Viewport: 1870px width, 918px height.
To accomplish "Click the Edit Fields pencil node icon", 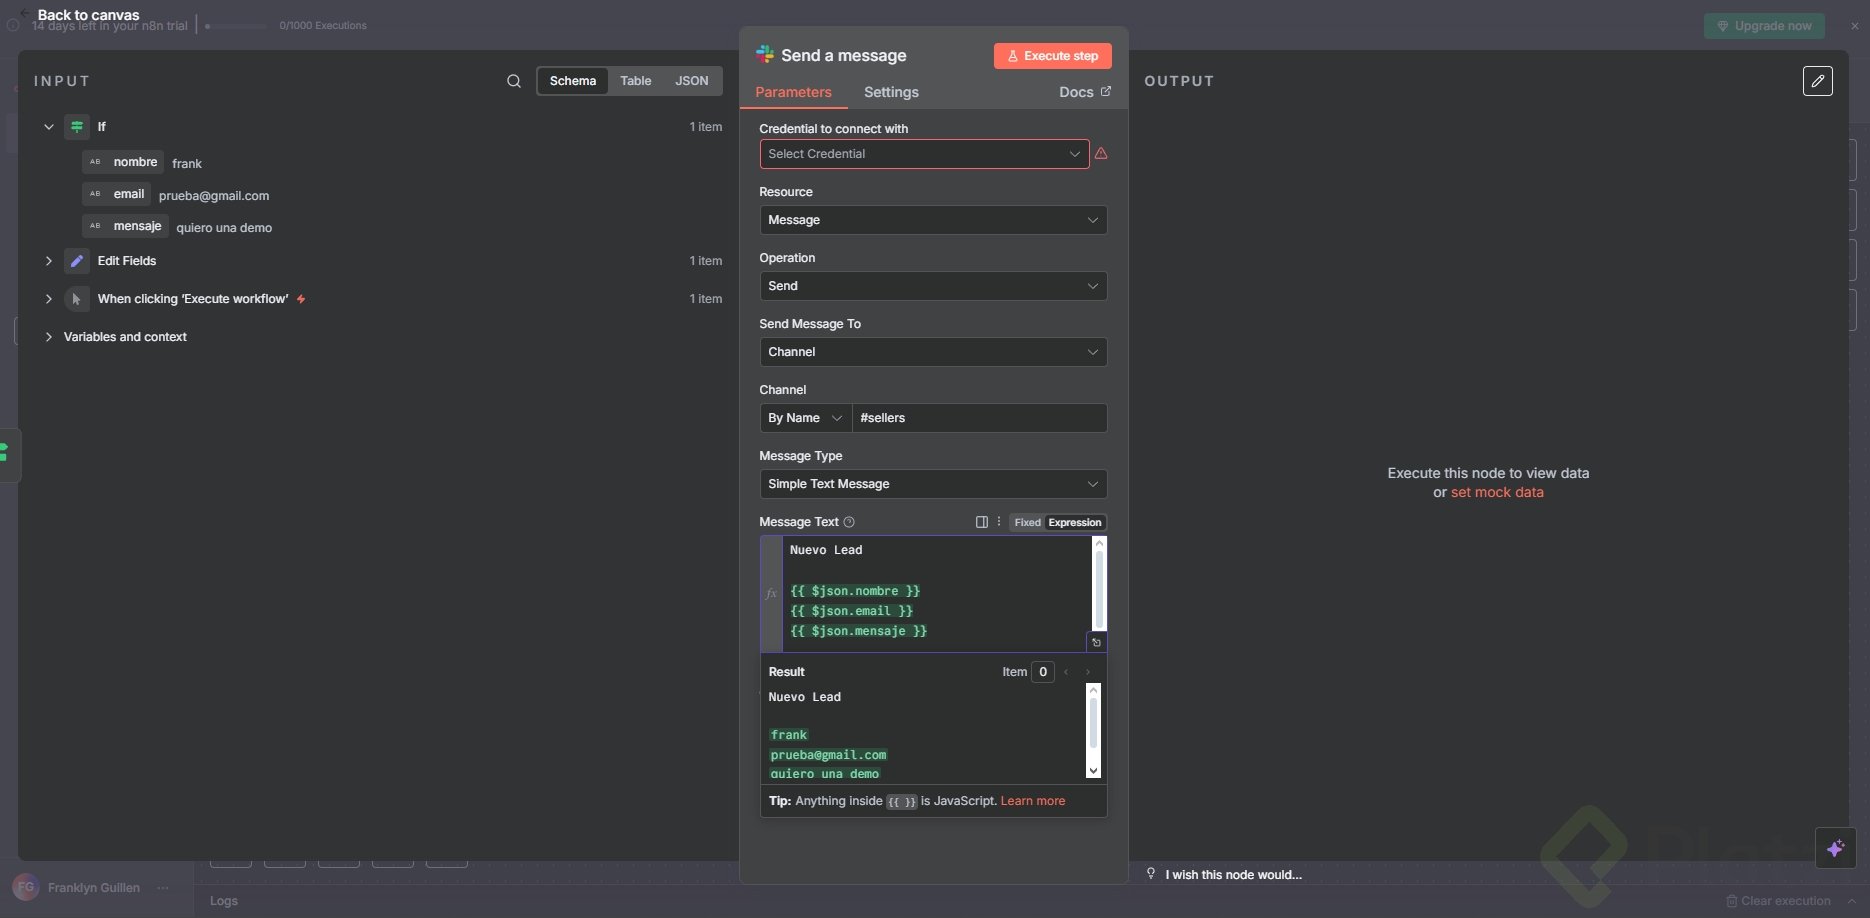I will 76,261.
